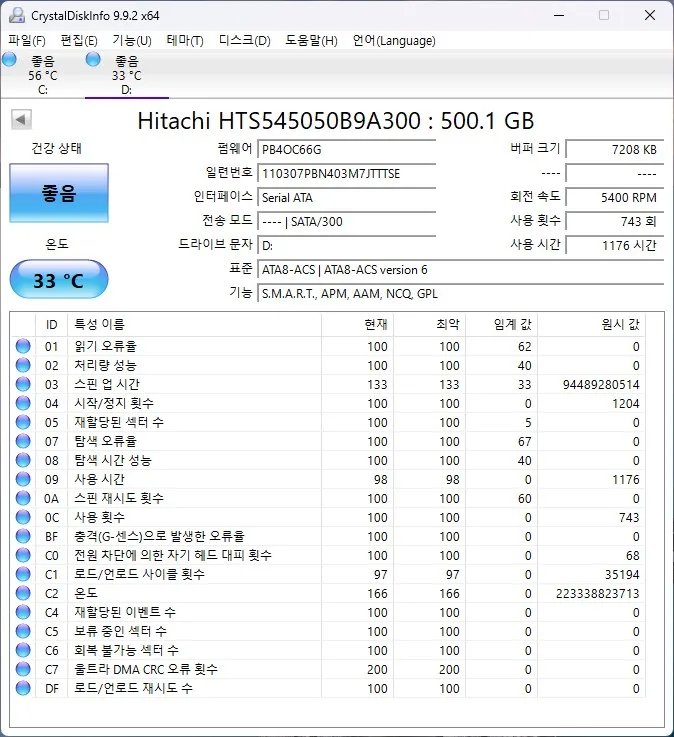Click the 특성 이름 column header
This screenshot has height=737, width=674.
coord(194,324)
